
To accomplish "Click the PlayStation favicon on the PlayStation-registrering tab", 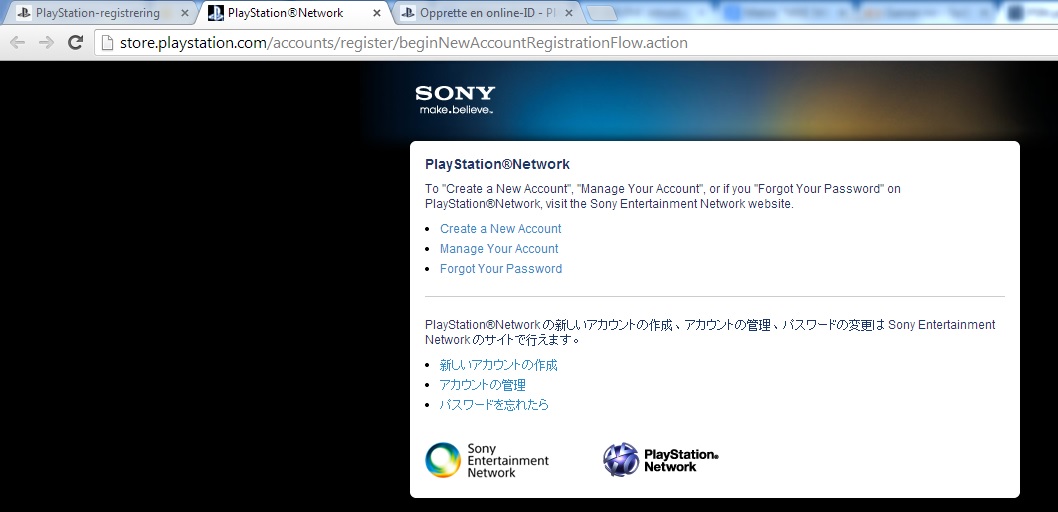I will [24, 13].
